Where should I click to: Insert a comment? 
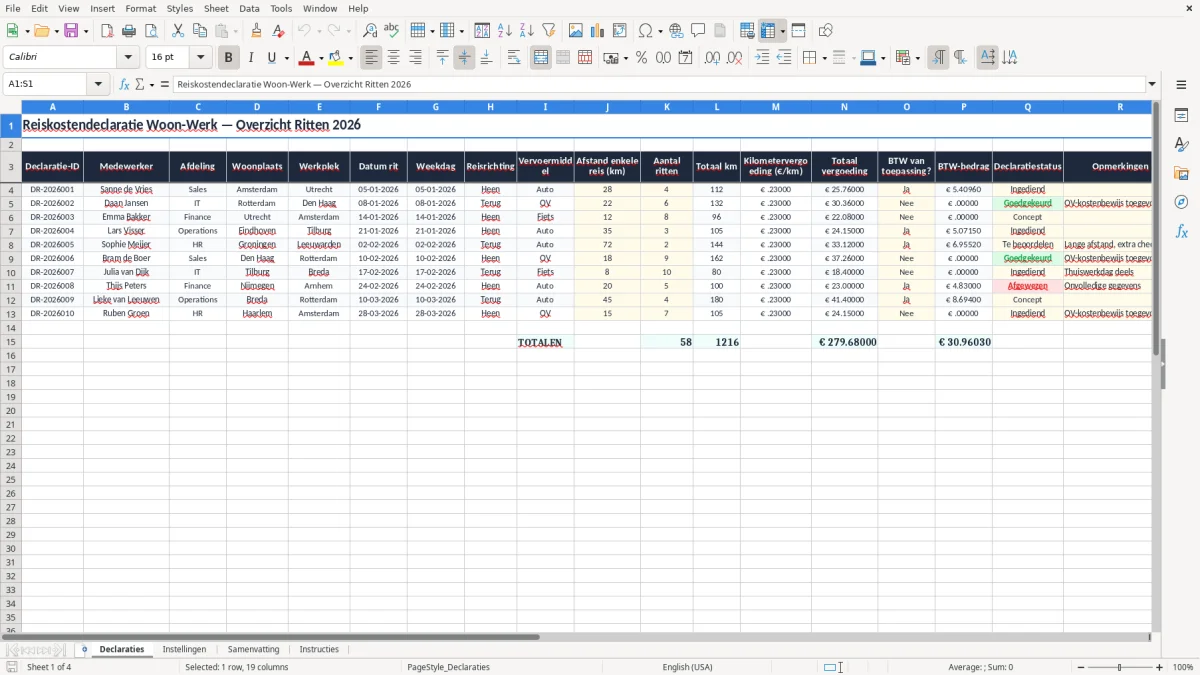pyautogui.click(x=698, y=31)
